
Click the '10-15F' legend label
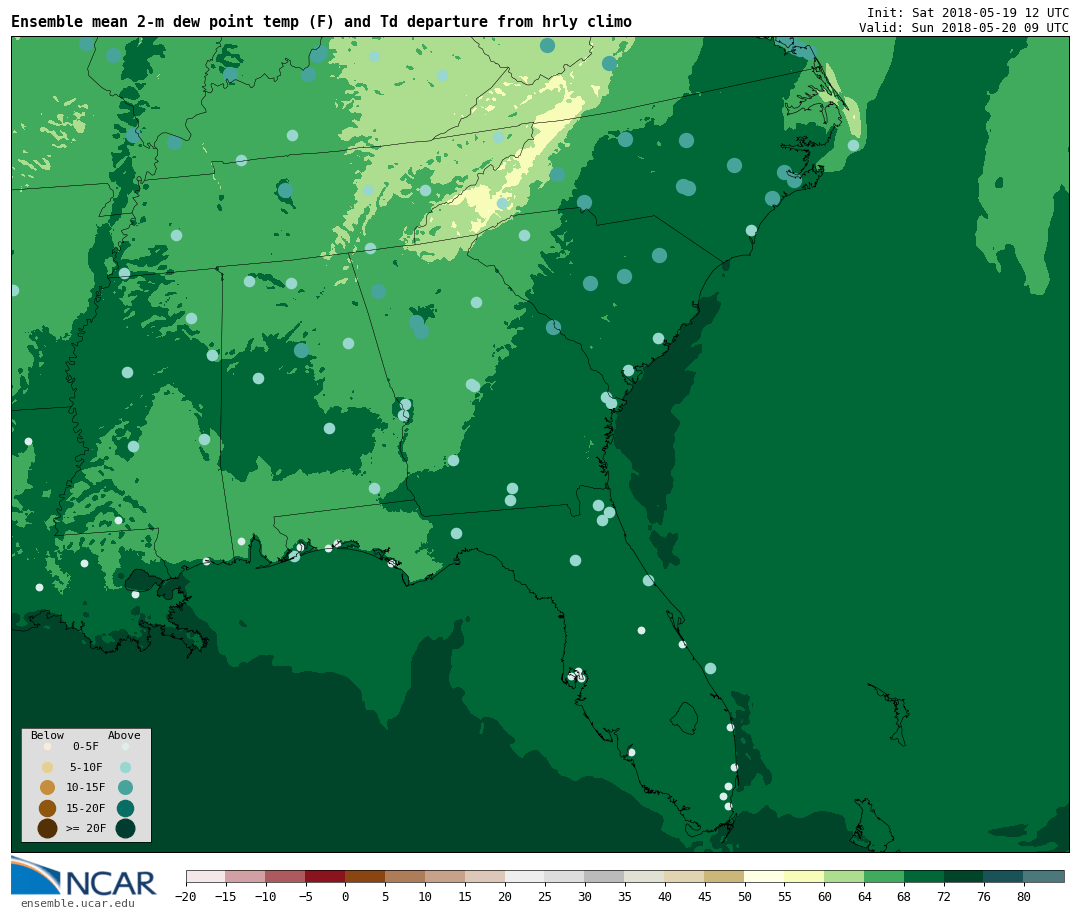click(86, 787)
